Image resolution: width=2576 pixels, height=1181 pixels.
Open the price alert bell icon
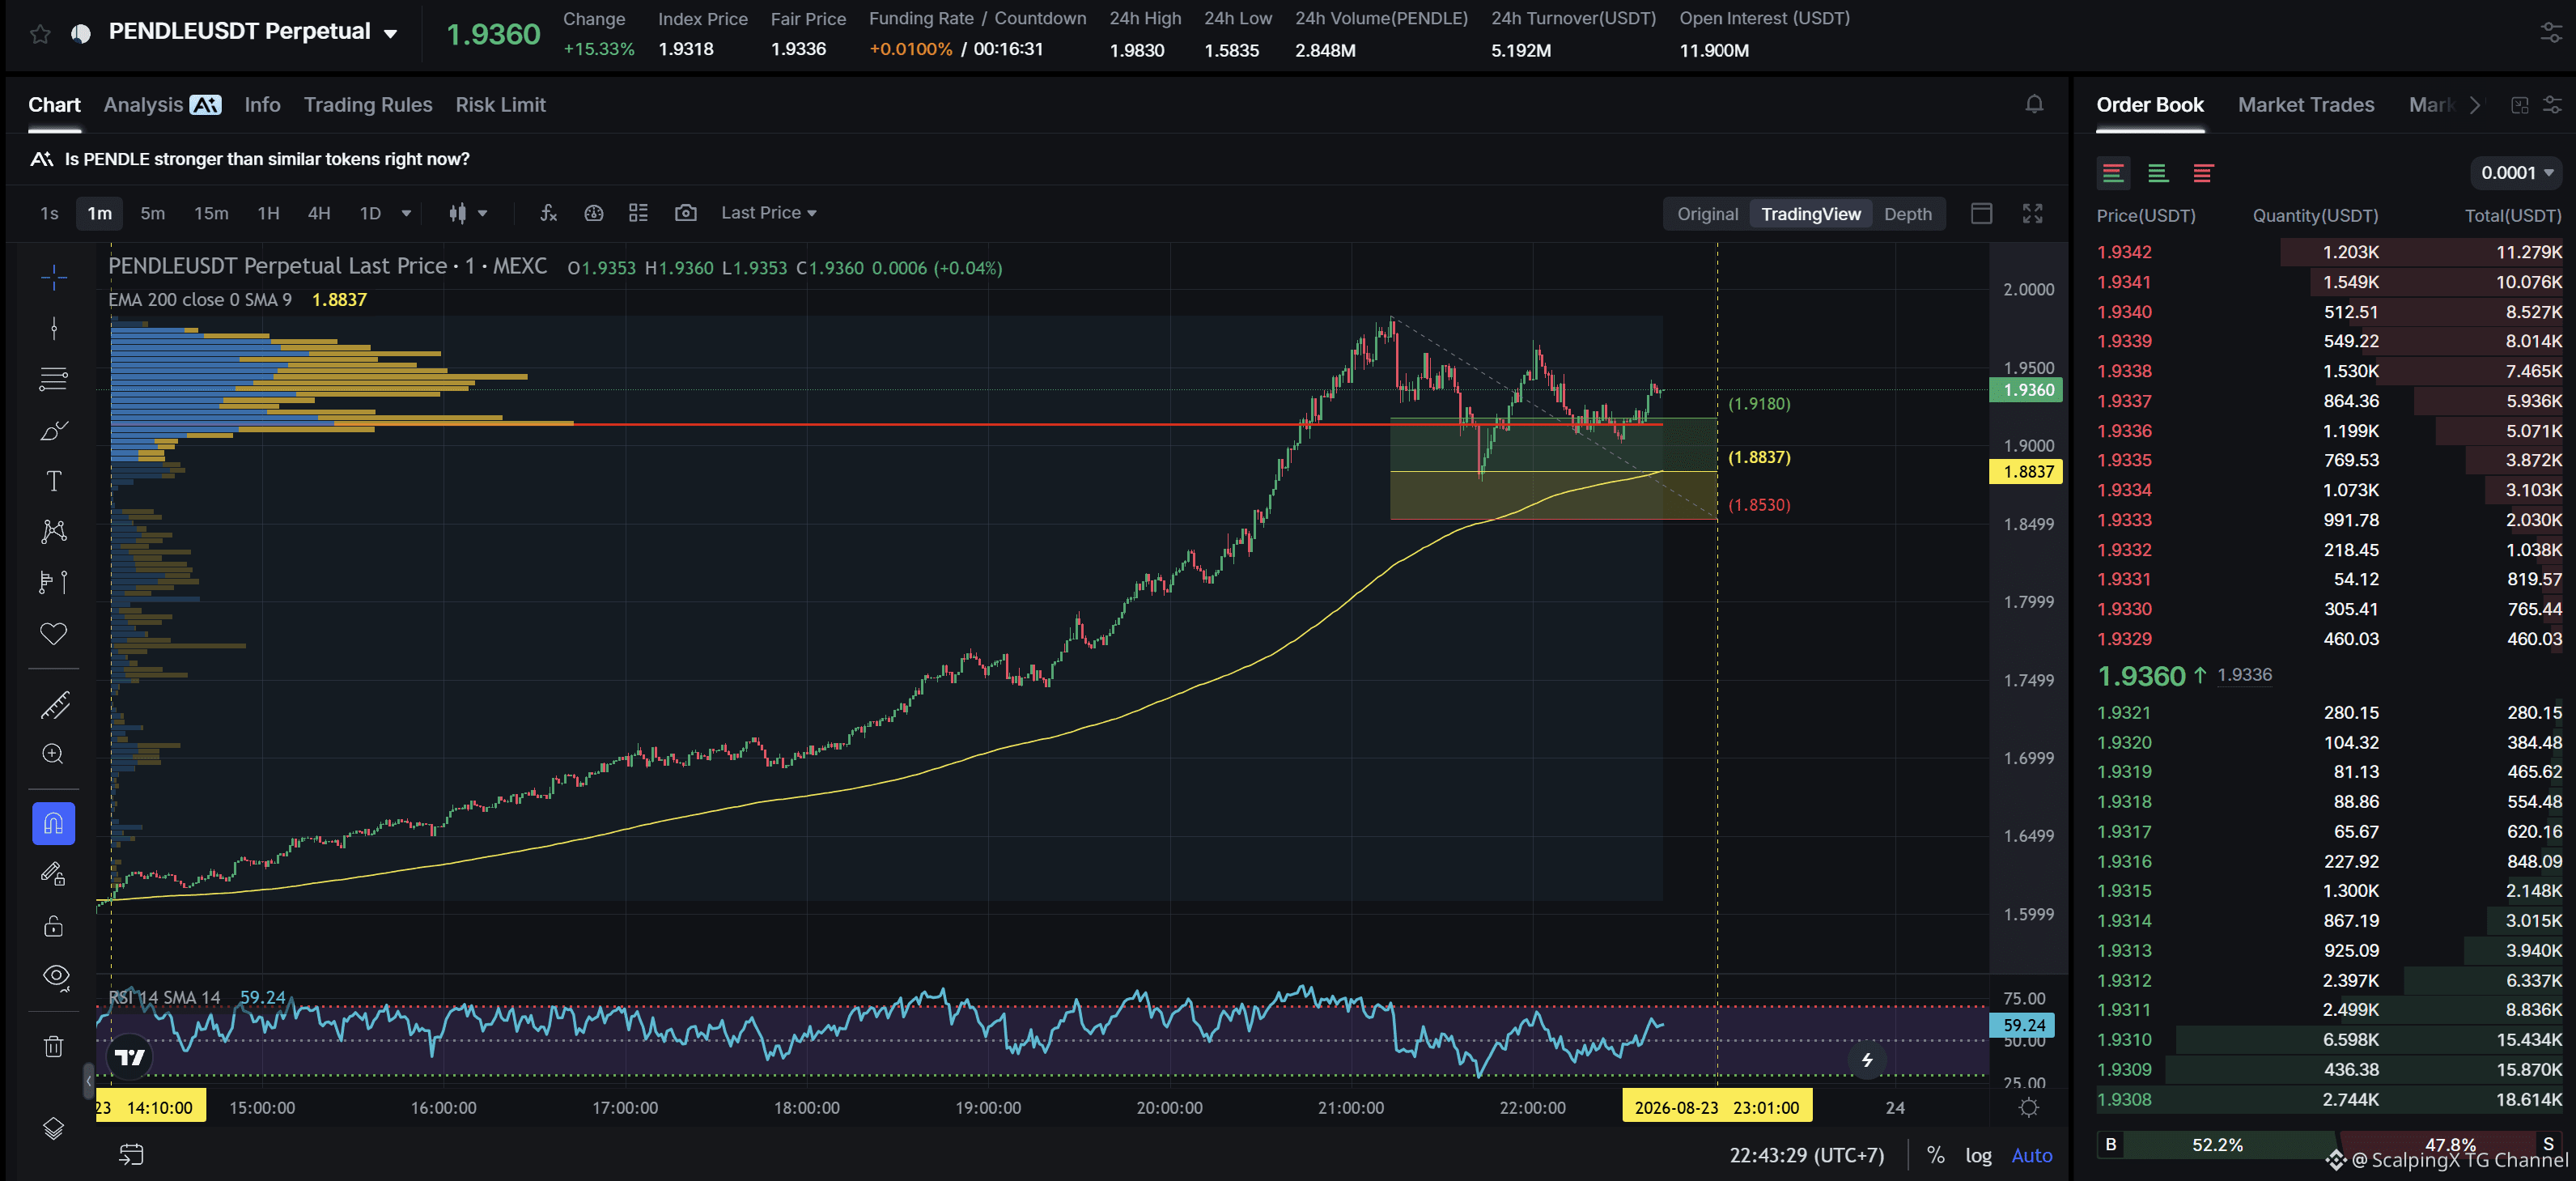pyautogui.click(x=2034, y=104)
